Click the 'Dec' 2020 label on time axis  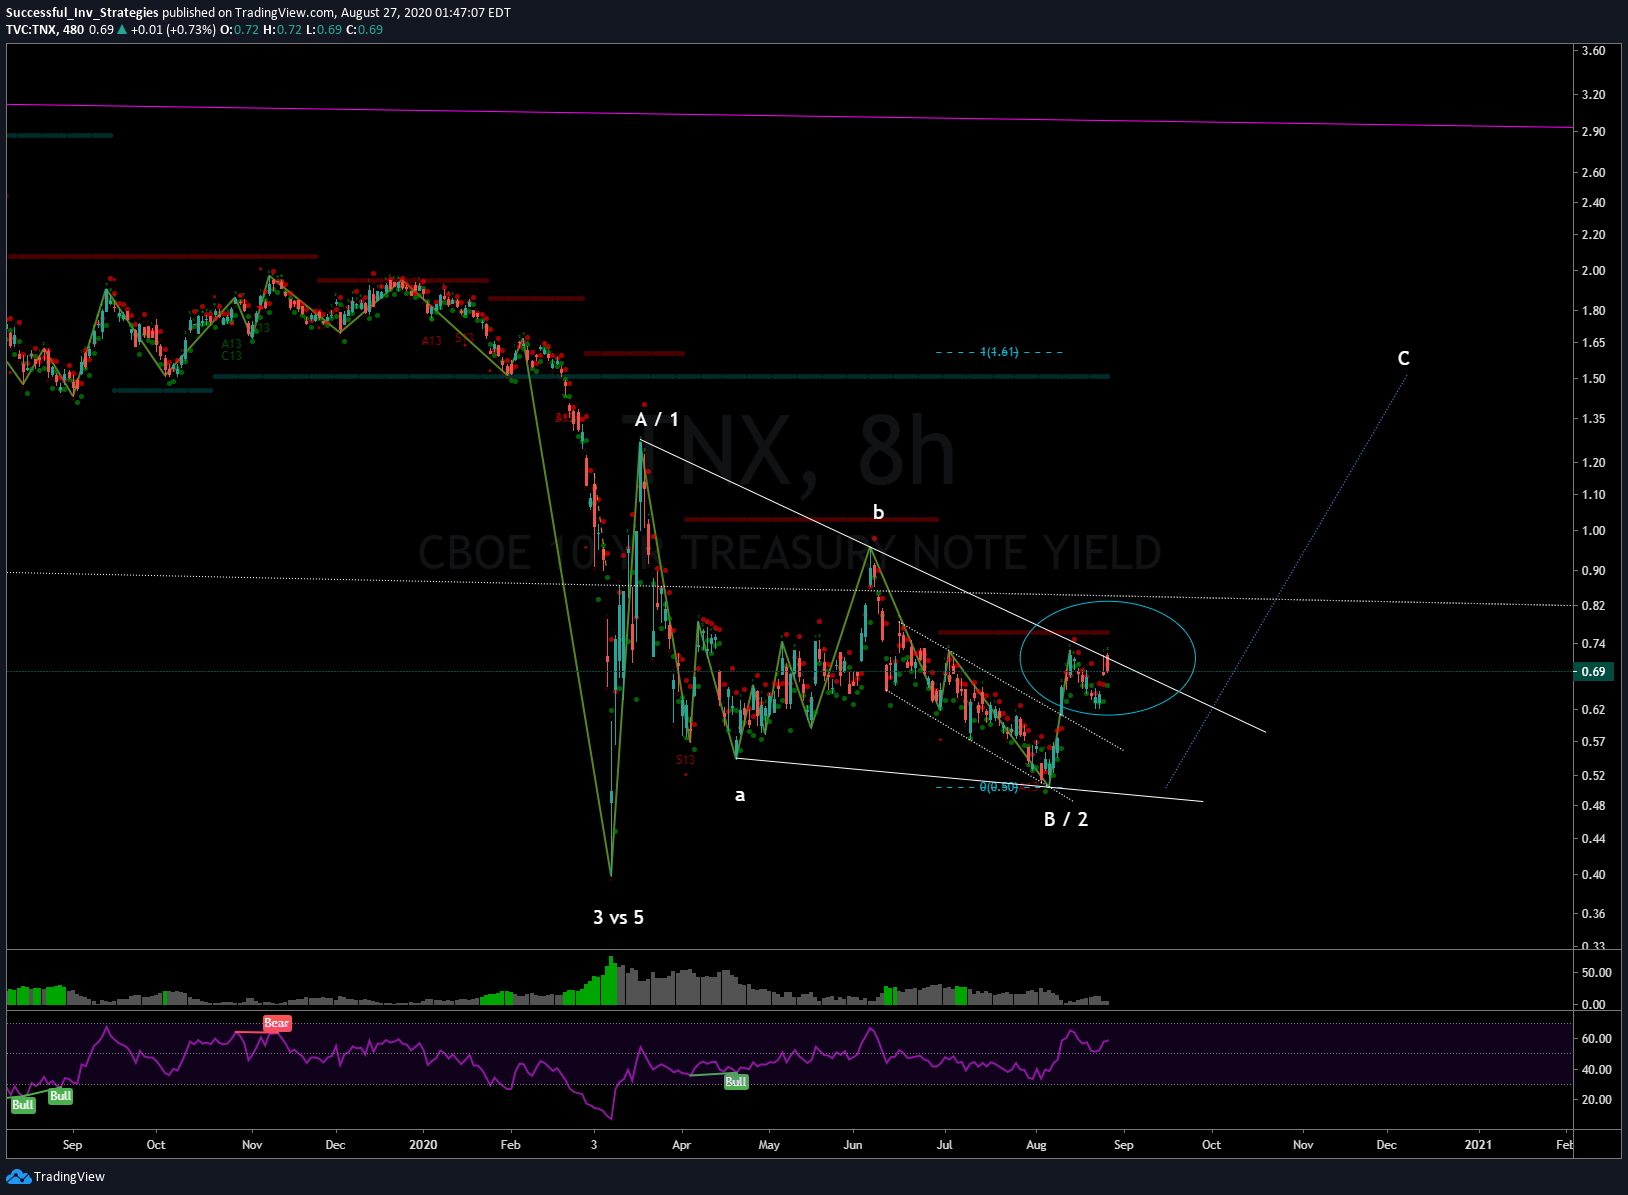(1386, 1144)
